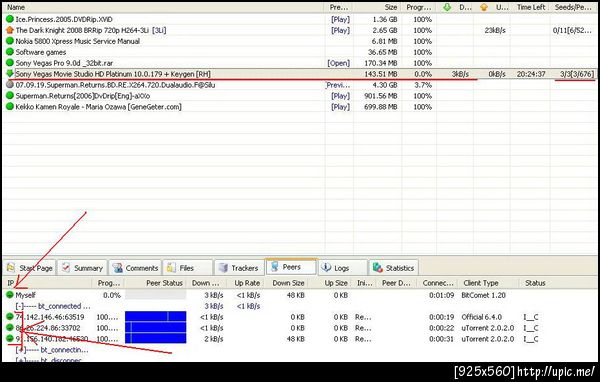
Task: Click the [Open] link for Sony Vegas Pro 9.0d
Action: (339, 63)
